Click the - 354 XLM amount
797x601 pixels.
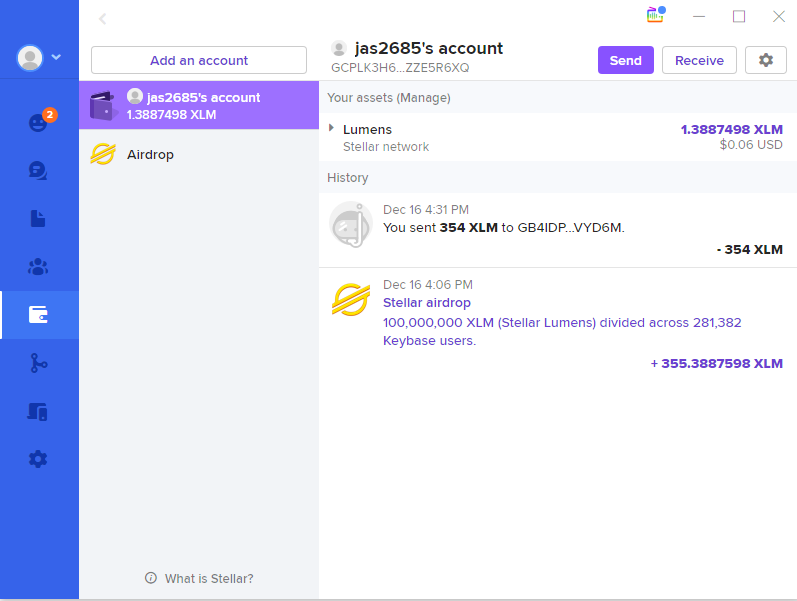[x=750, y=250]
